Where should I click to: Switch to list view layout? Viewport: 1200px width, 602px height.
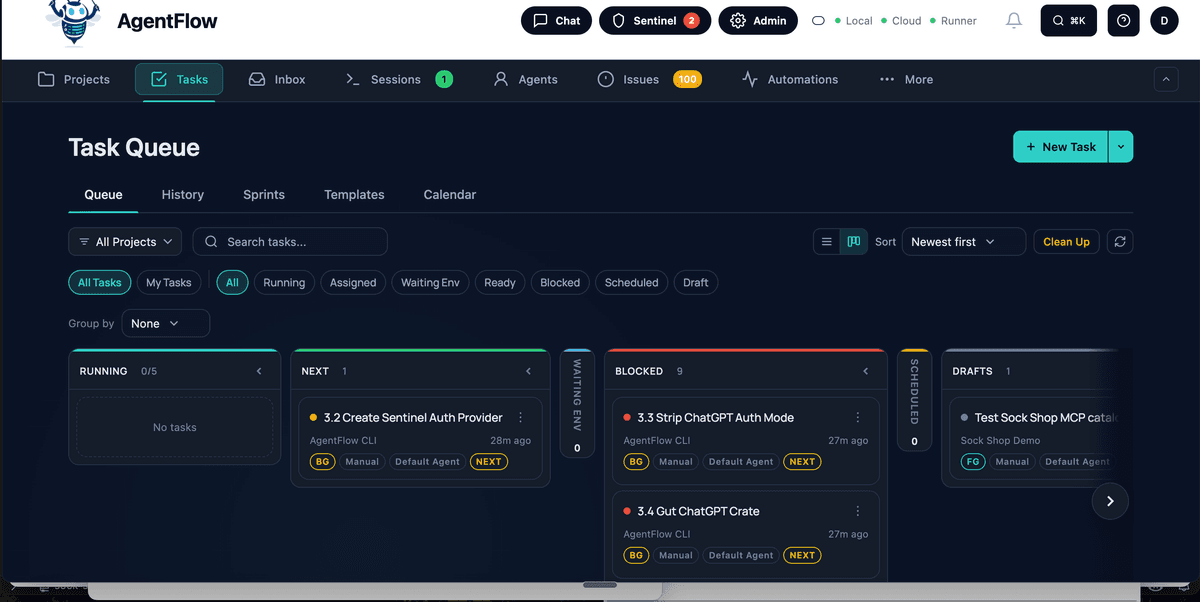point(826,241)
